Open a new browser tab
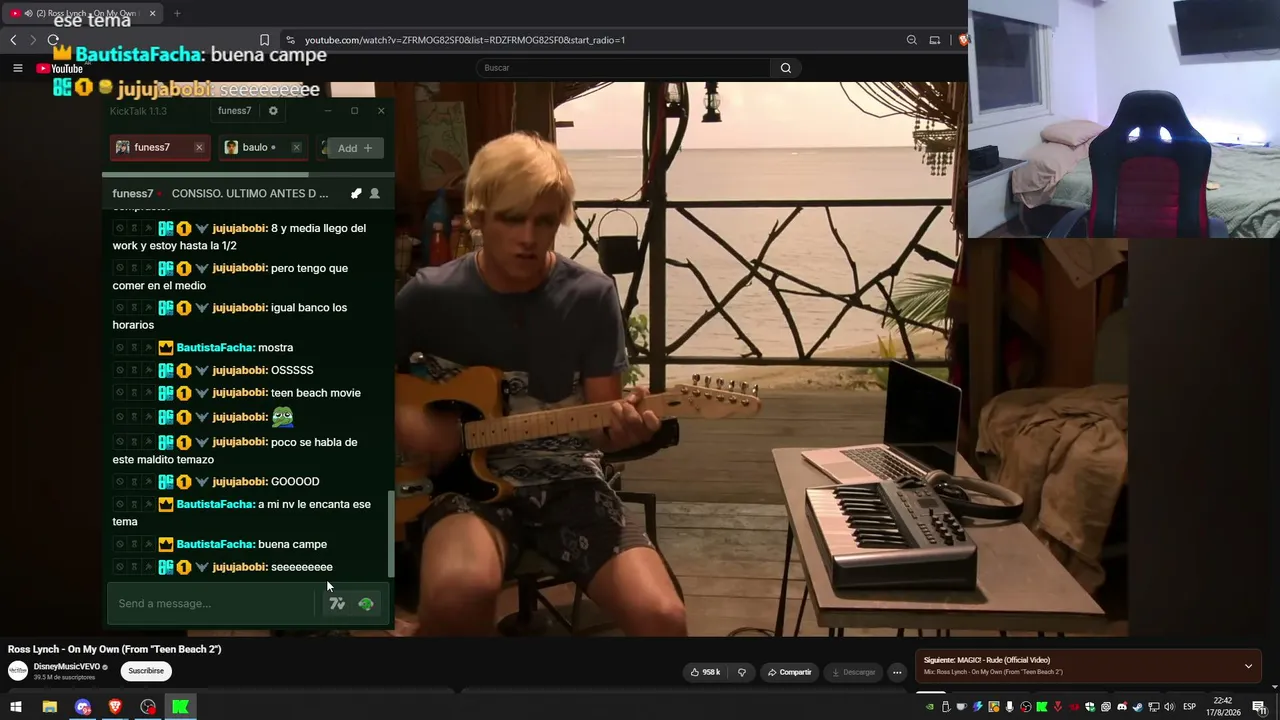 pos(177,14)
